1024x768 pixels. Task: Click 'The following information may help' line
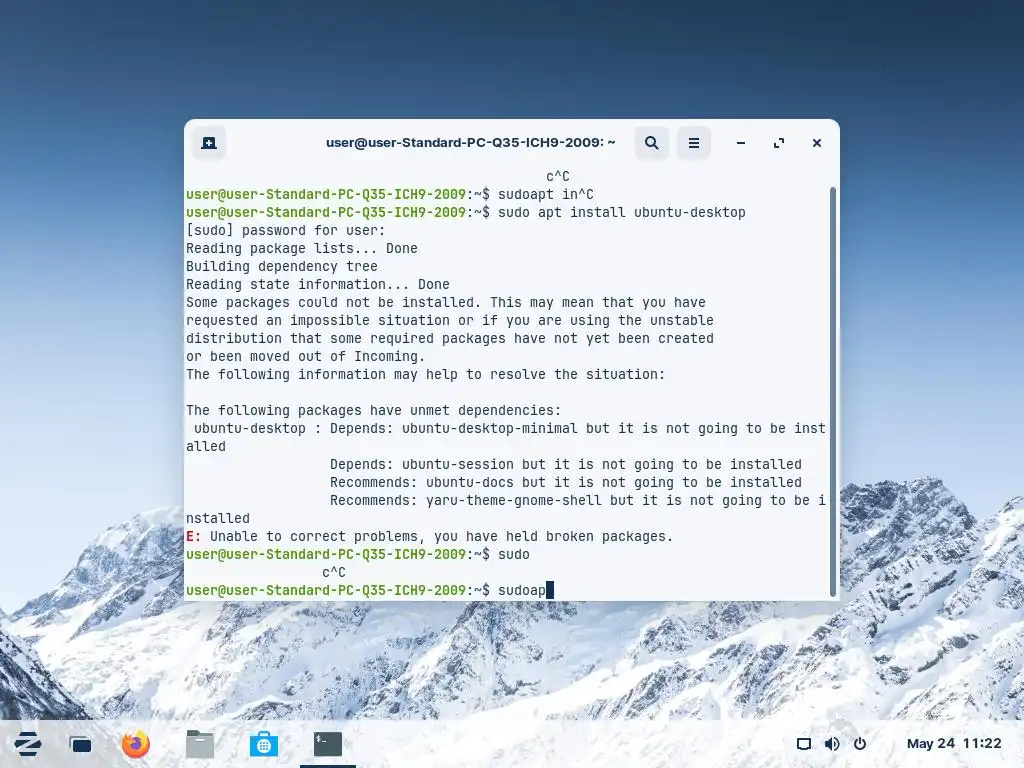[x=425, y=374]
